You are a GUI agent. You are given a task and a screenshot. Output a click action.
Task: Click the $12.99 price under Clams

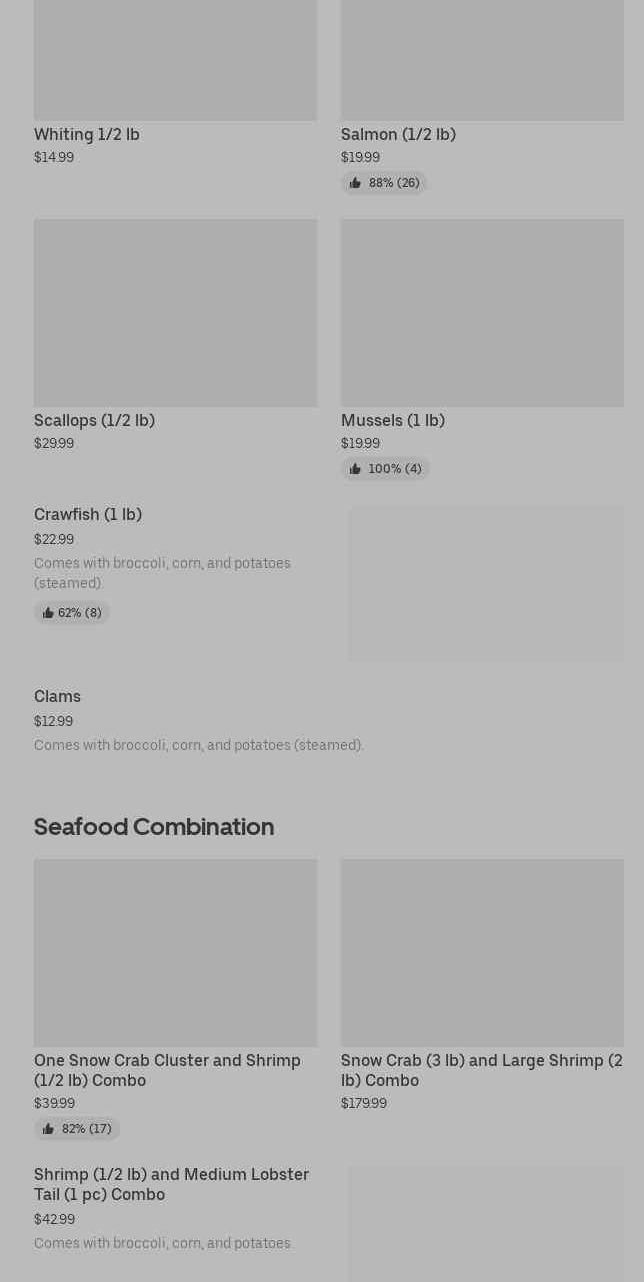coord(53,721)
